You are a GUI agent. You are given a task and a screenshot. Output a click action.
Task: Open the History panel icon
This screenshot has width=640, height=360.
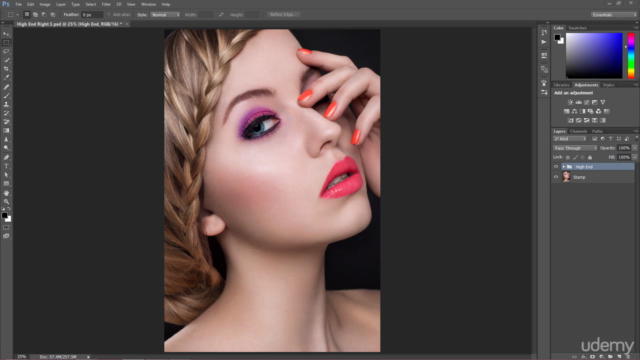pyautogui.click(x=544, y=32)
